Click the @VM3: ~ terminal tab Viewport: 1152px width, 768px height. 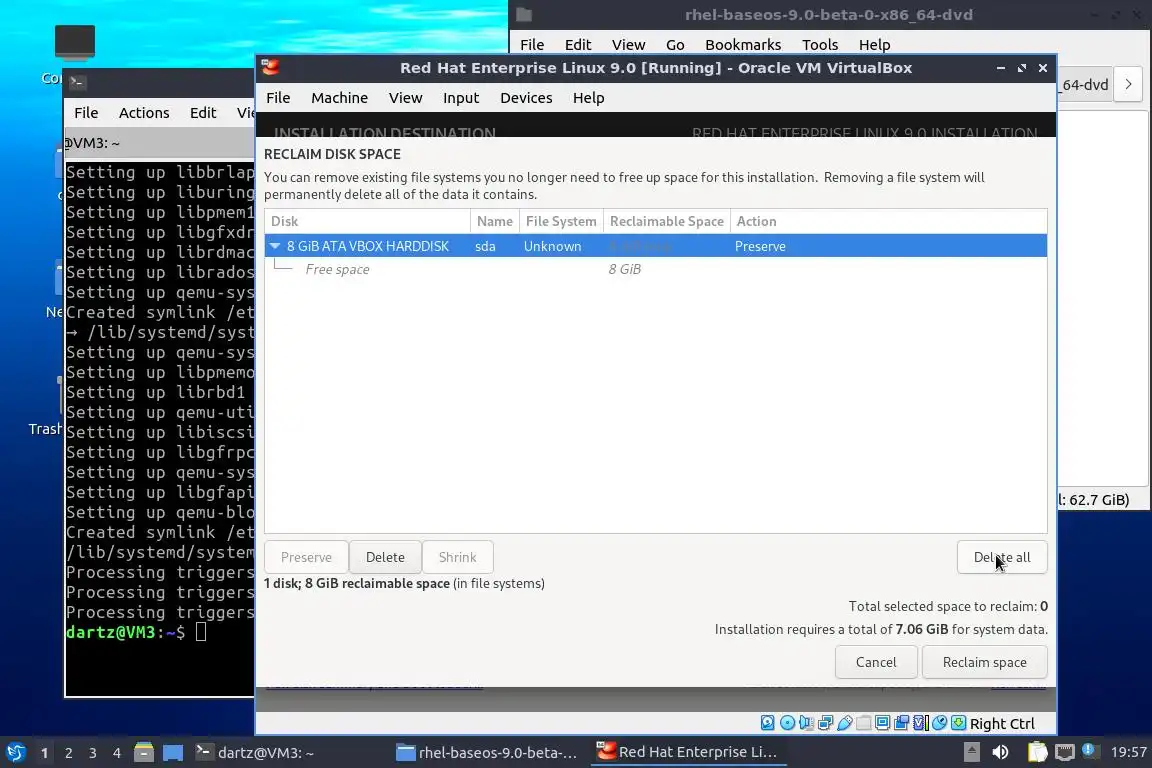click(158, 143)
